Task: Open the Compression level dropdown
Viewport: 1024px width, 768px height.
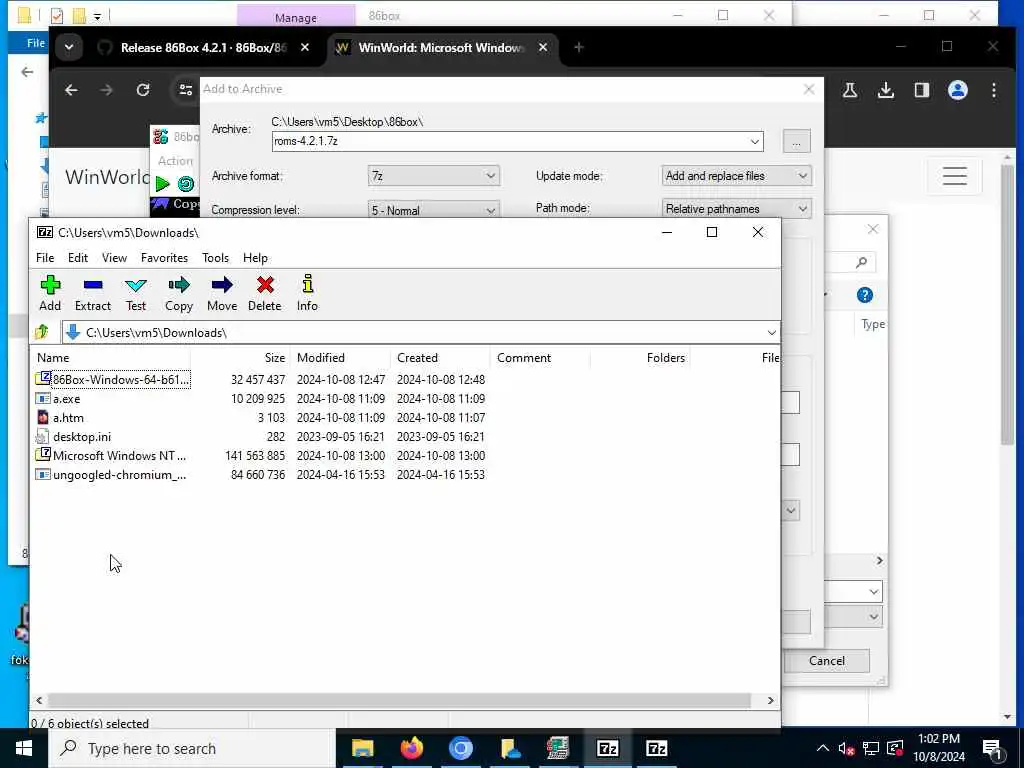Action: pos(434,210)
